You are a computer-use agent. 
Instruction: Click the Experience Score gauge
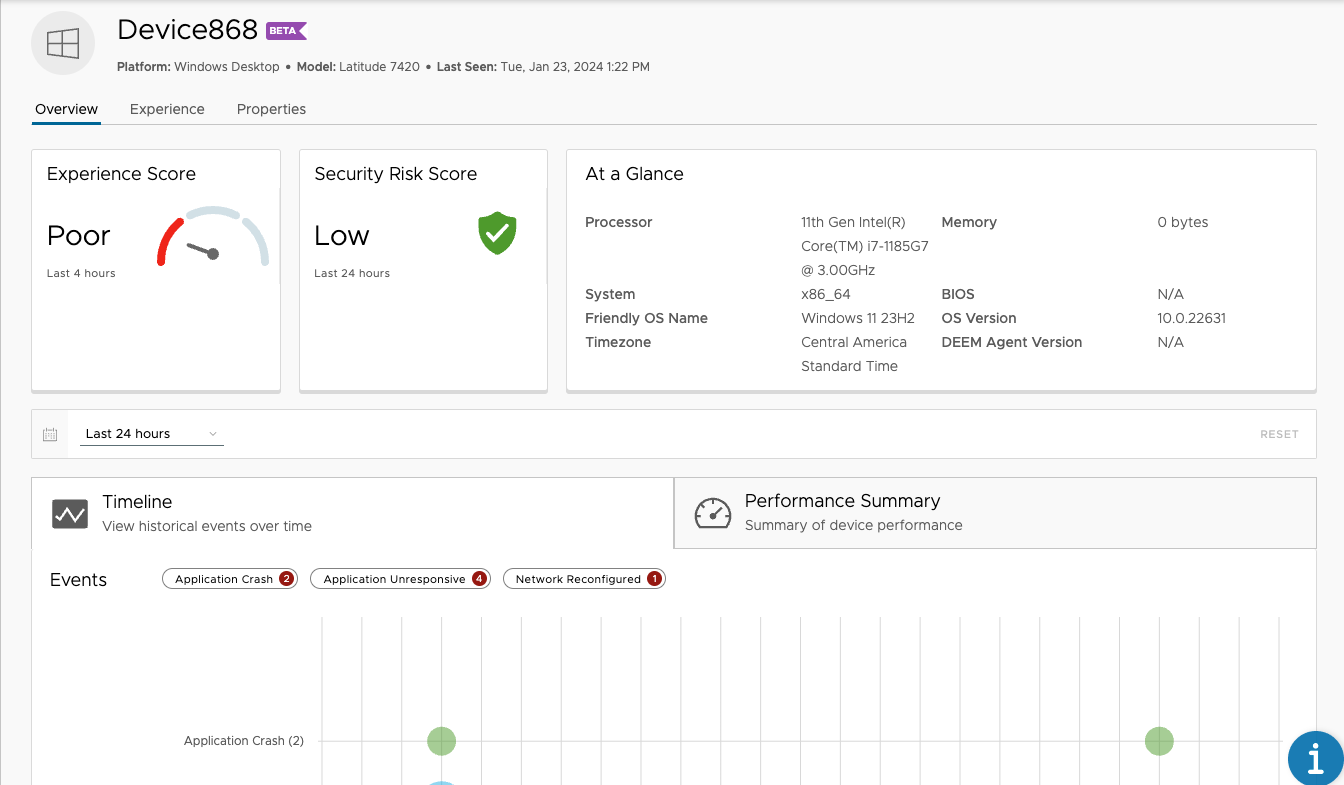[213, 238]
